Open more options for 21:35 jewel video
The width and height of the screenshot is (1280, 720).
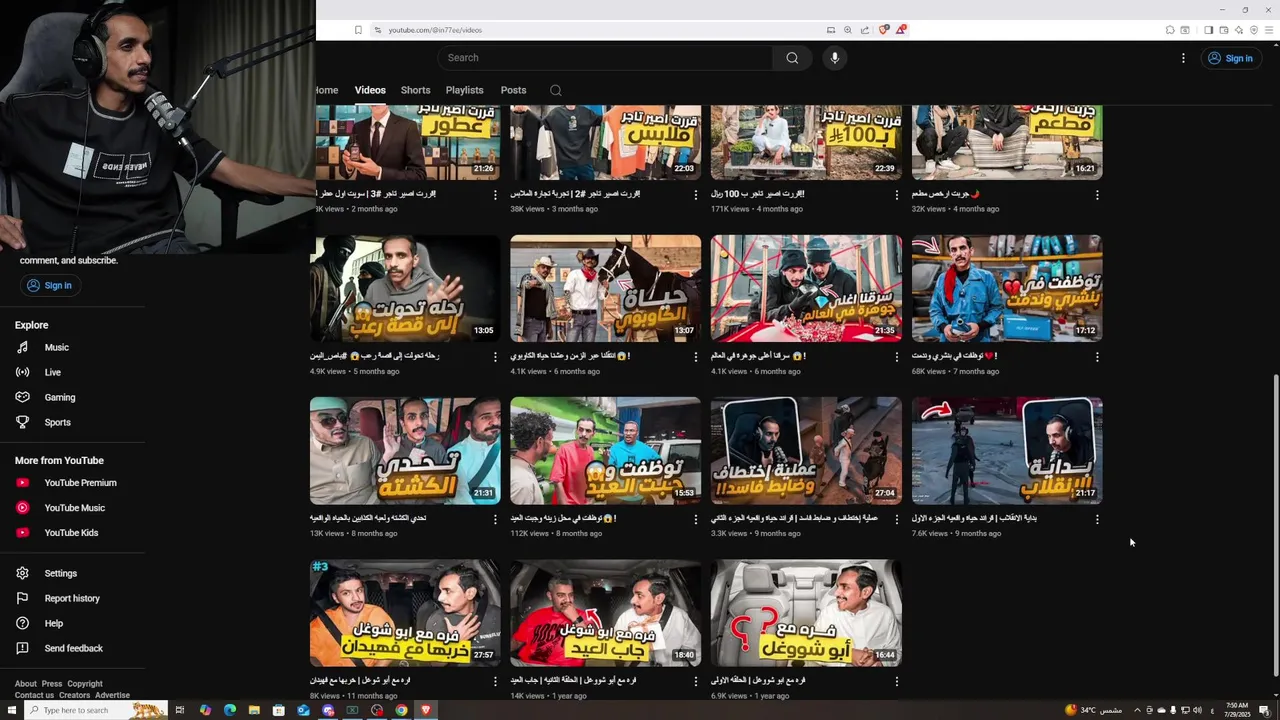click(x=896, y=357)
